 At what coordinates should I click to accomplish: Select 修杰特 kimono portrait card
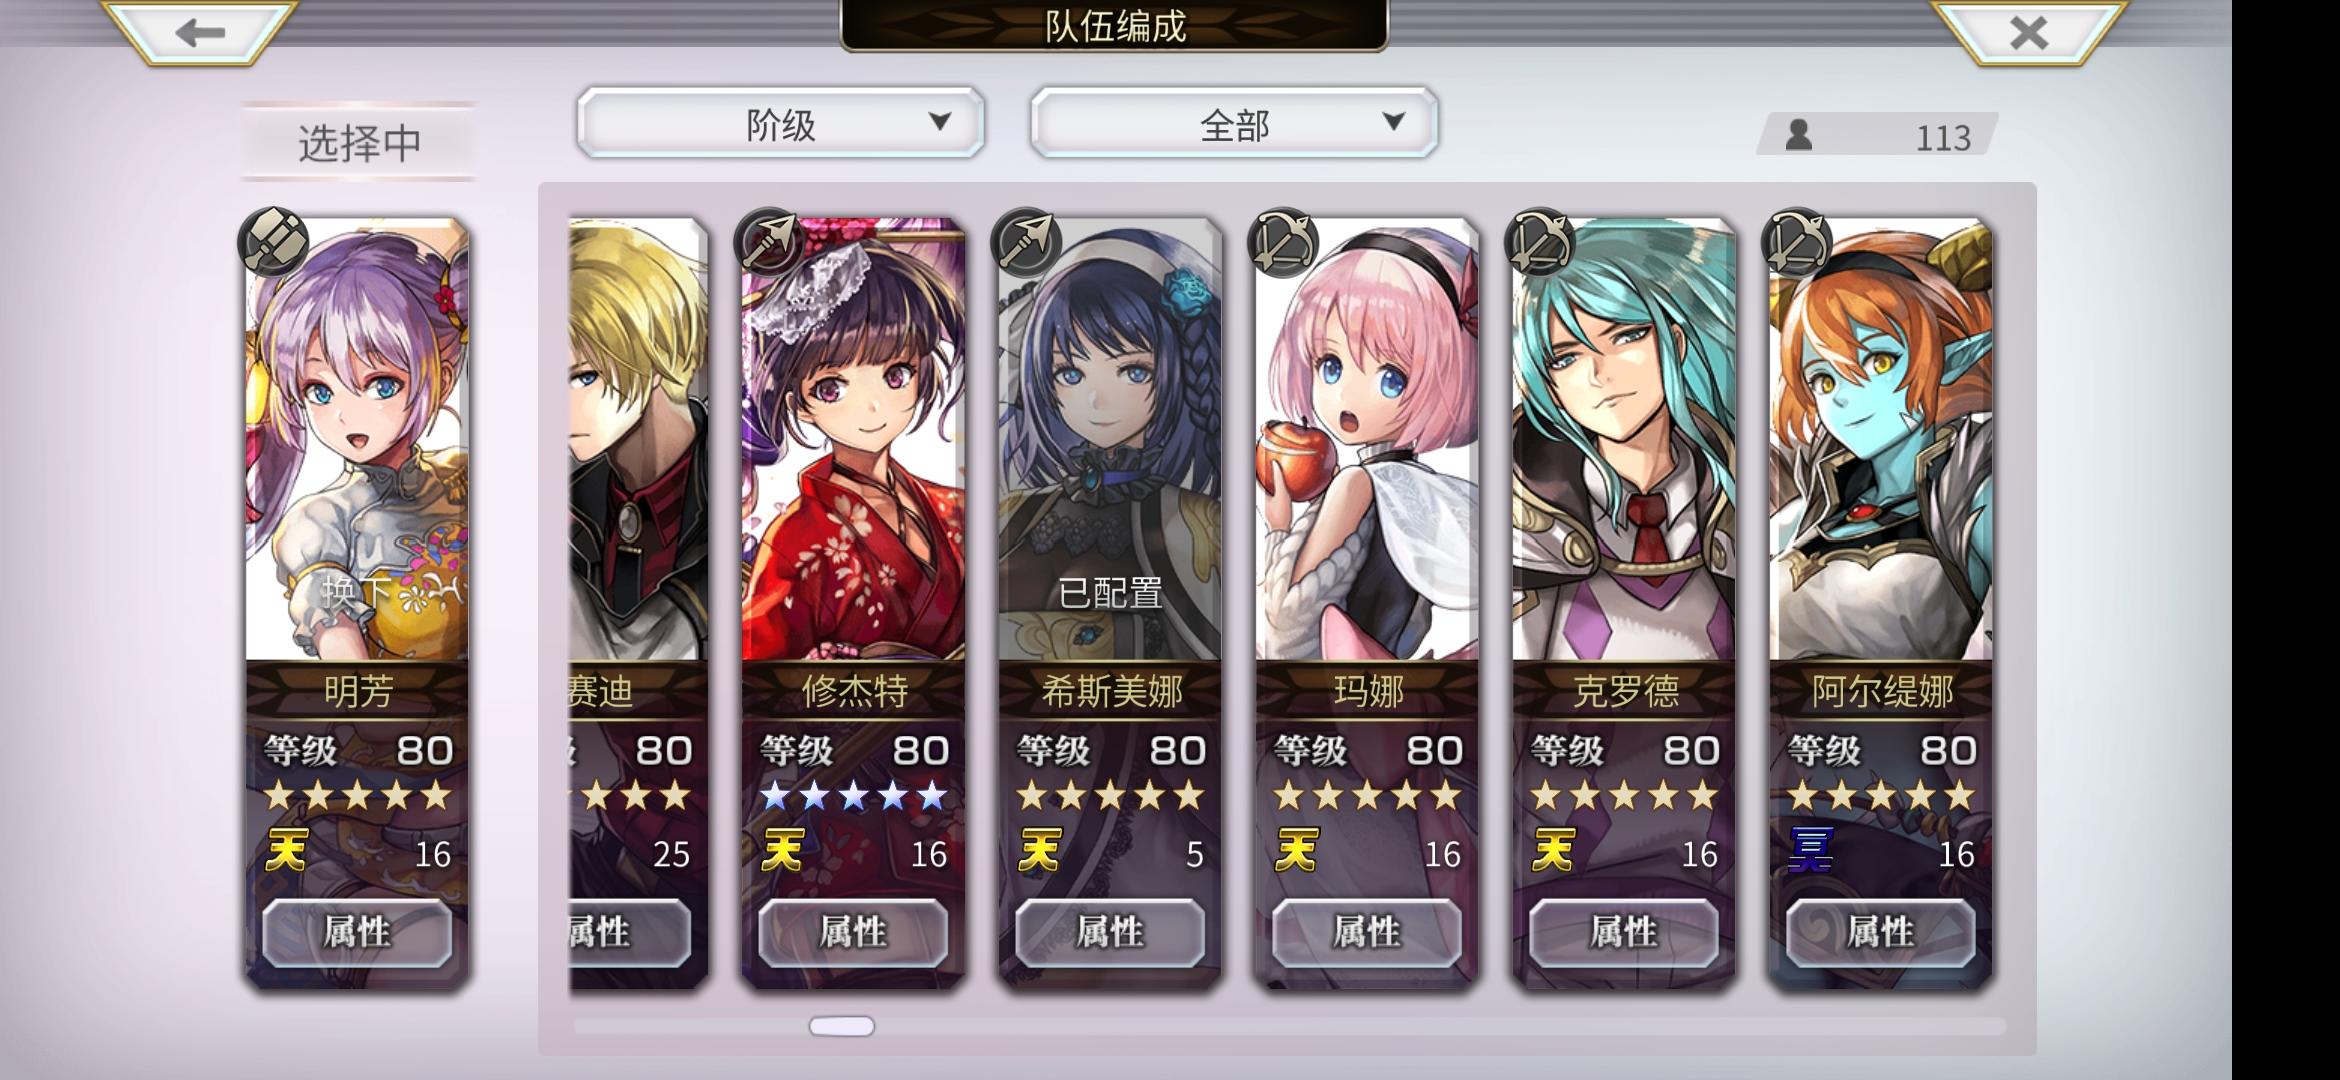coord(853,440)
